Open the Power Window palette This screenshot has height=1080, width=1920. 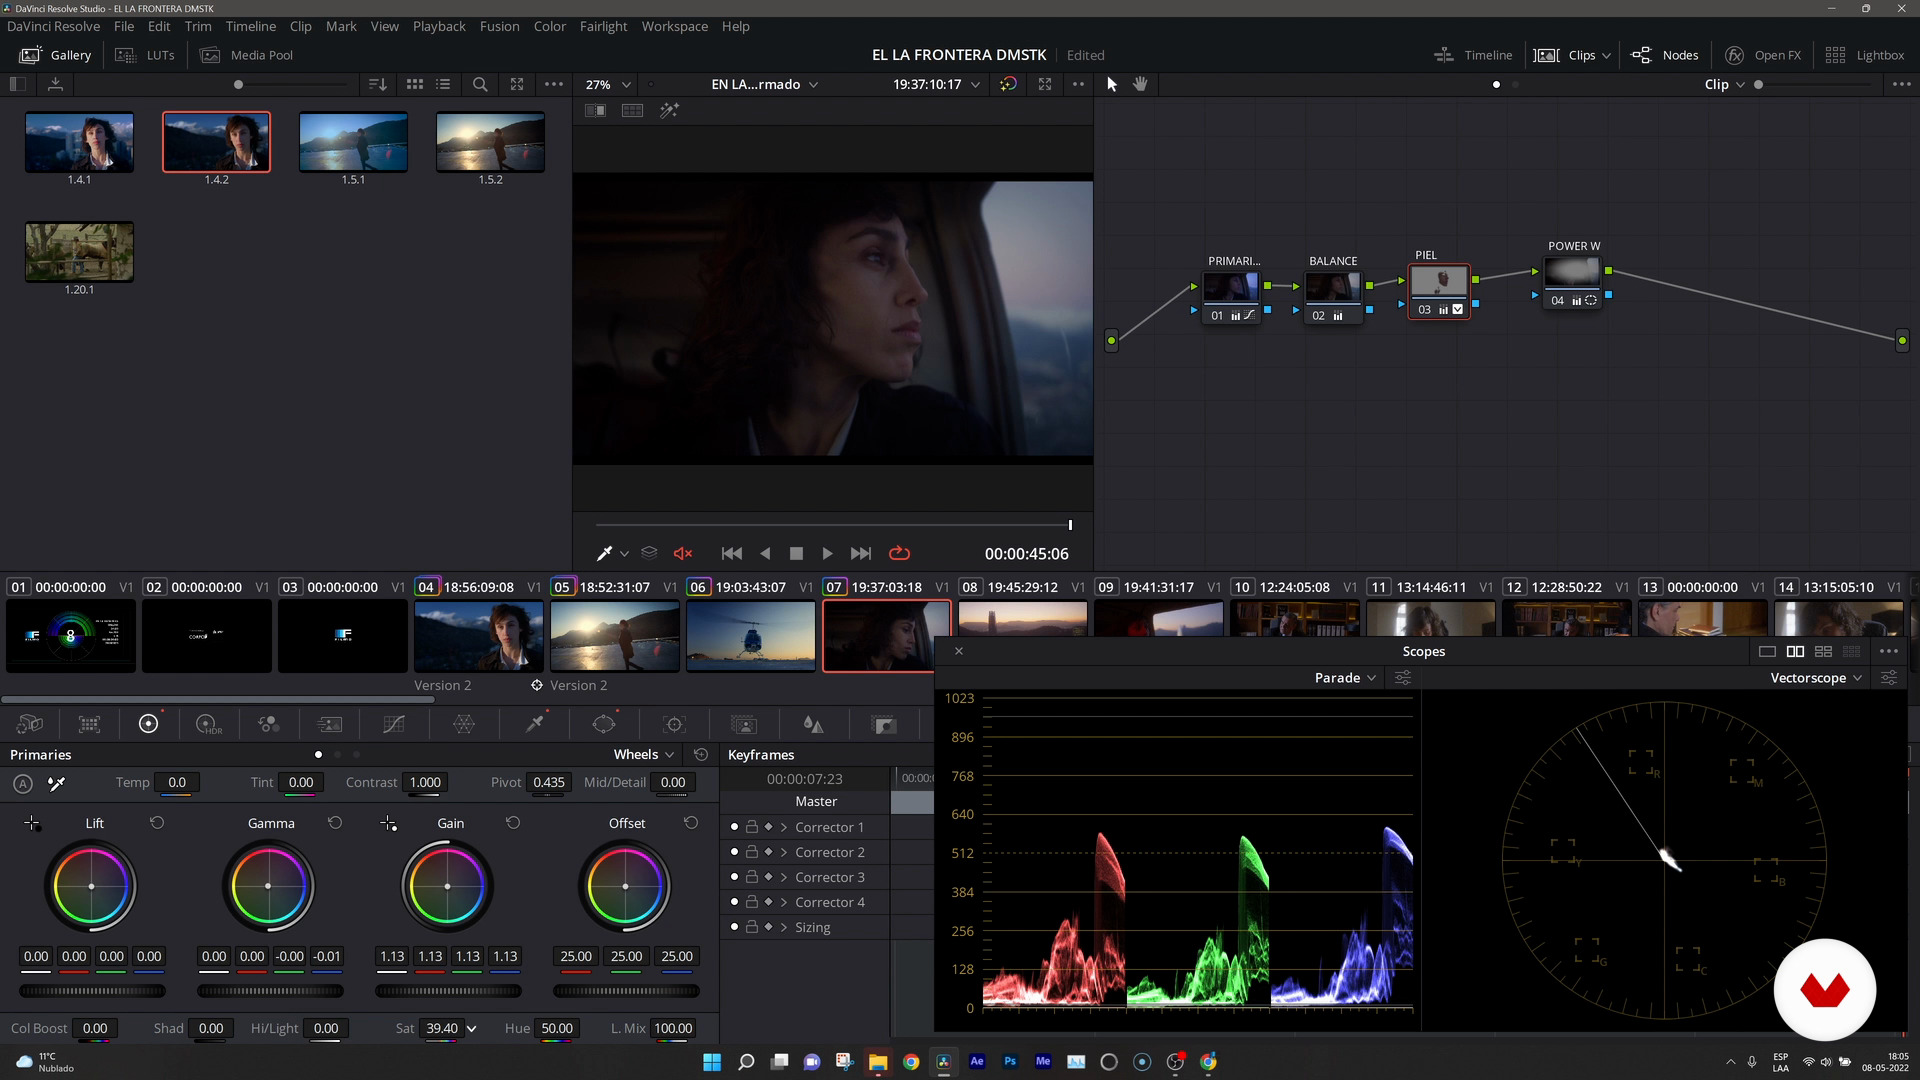[604, 724]
